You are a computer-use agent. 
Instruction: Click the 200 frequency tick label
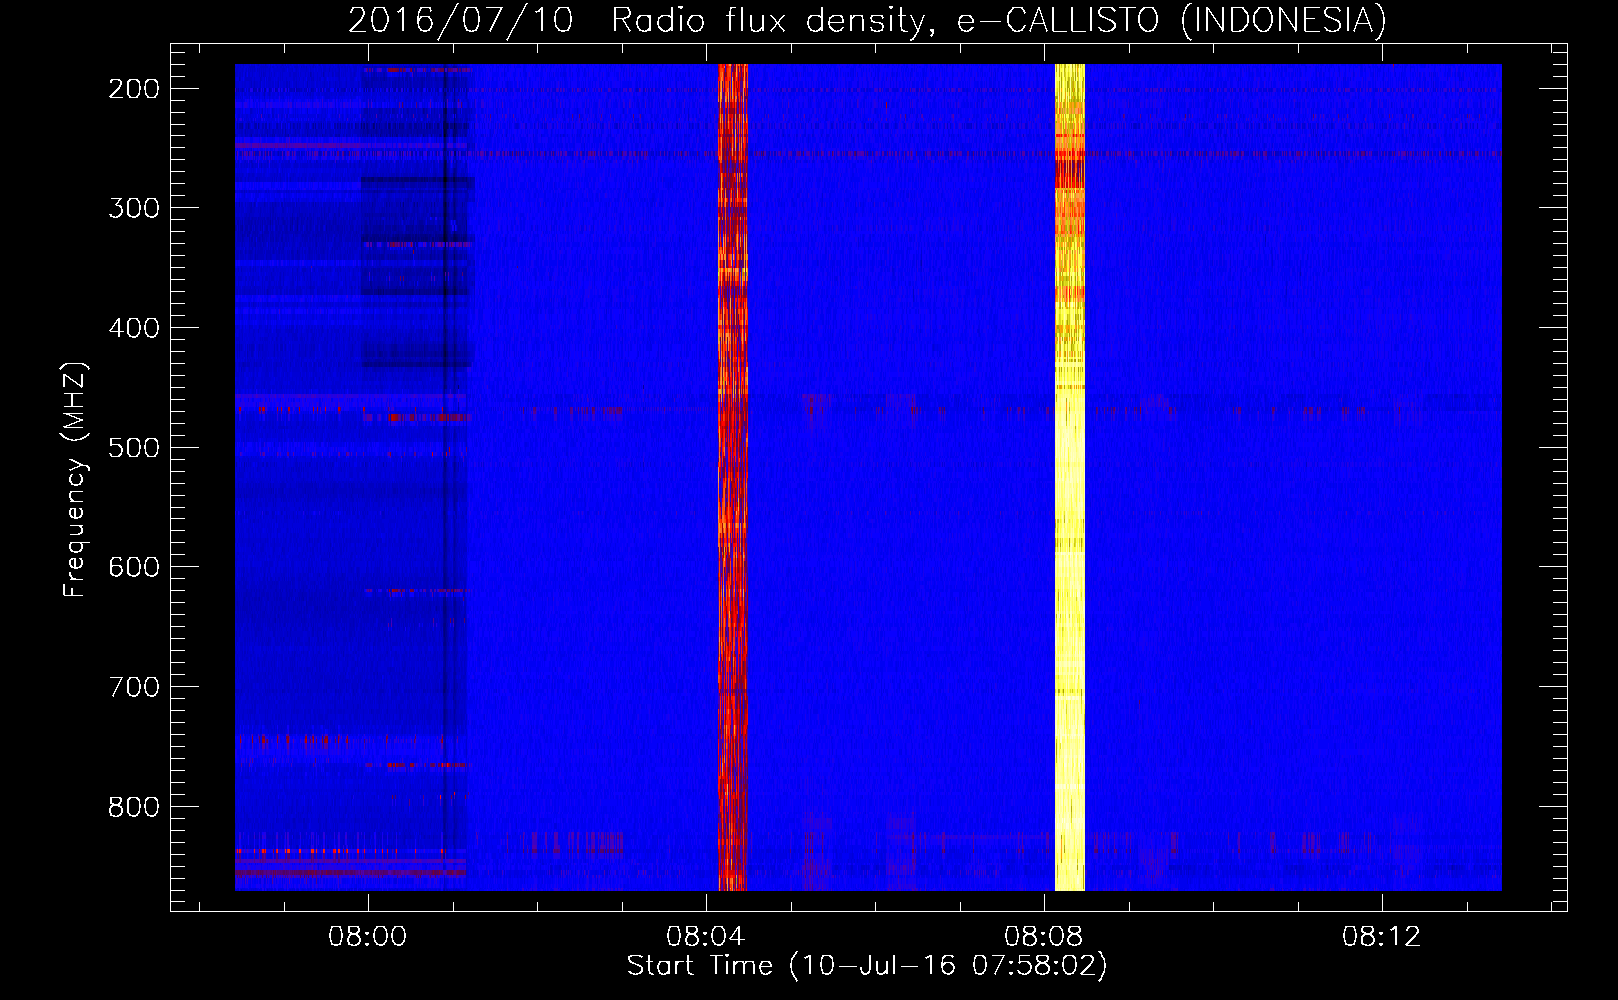(133, 89)
